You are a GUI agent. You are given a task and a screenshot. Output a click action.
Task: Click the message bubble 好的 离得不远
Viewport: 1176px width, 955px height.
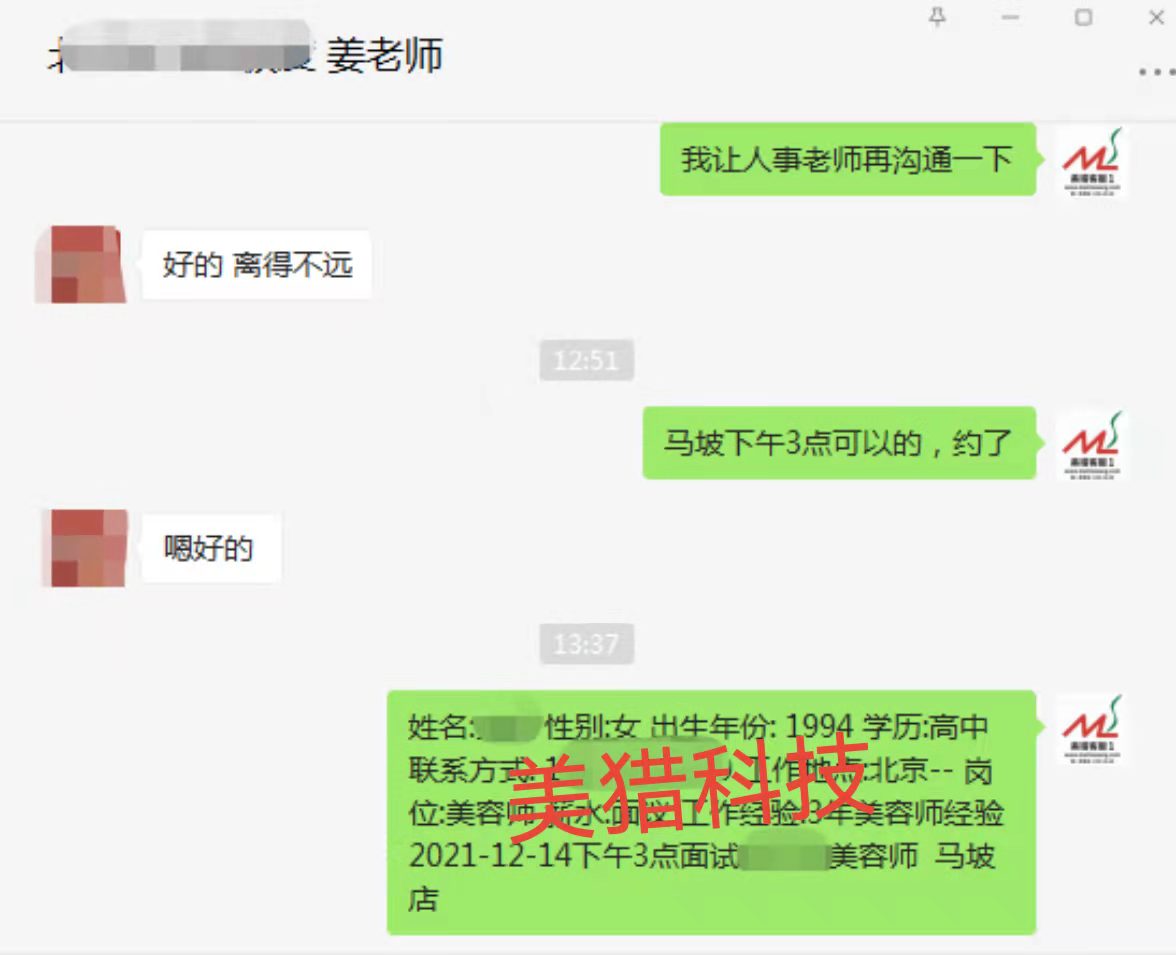tap(256, 265)
